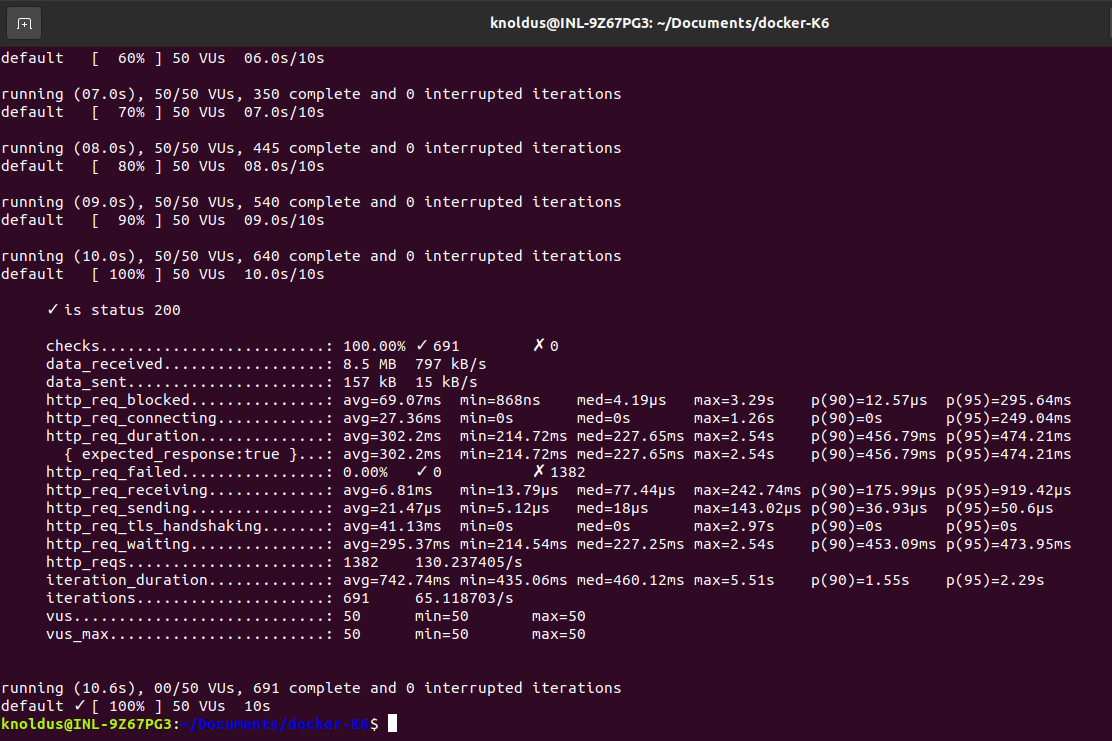The width and height of the screenshot is (1112, 741).
Task: Click the 'p(90)=1.55s' iteration duration value
Action: coord(860,580)
